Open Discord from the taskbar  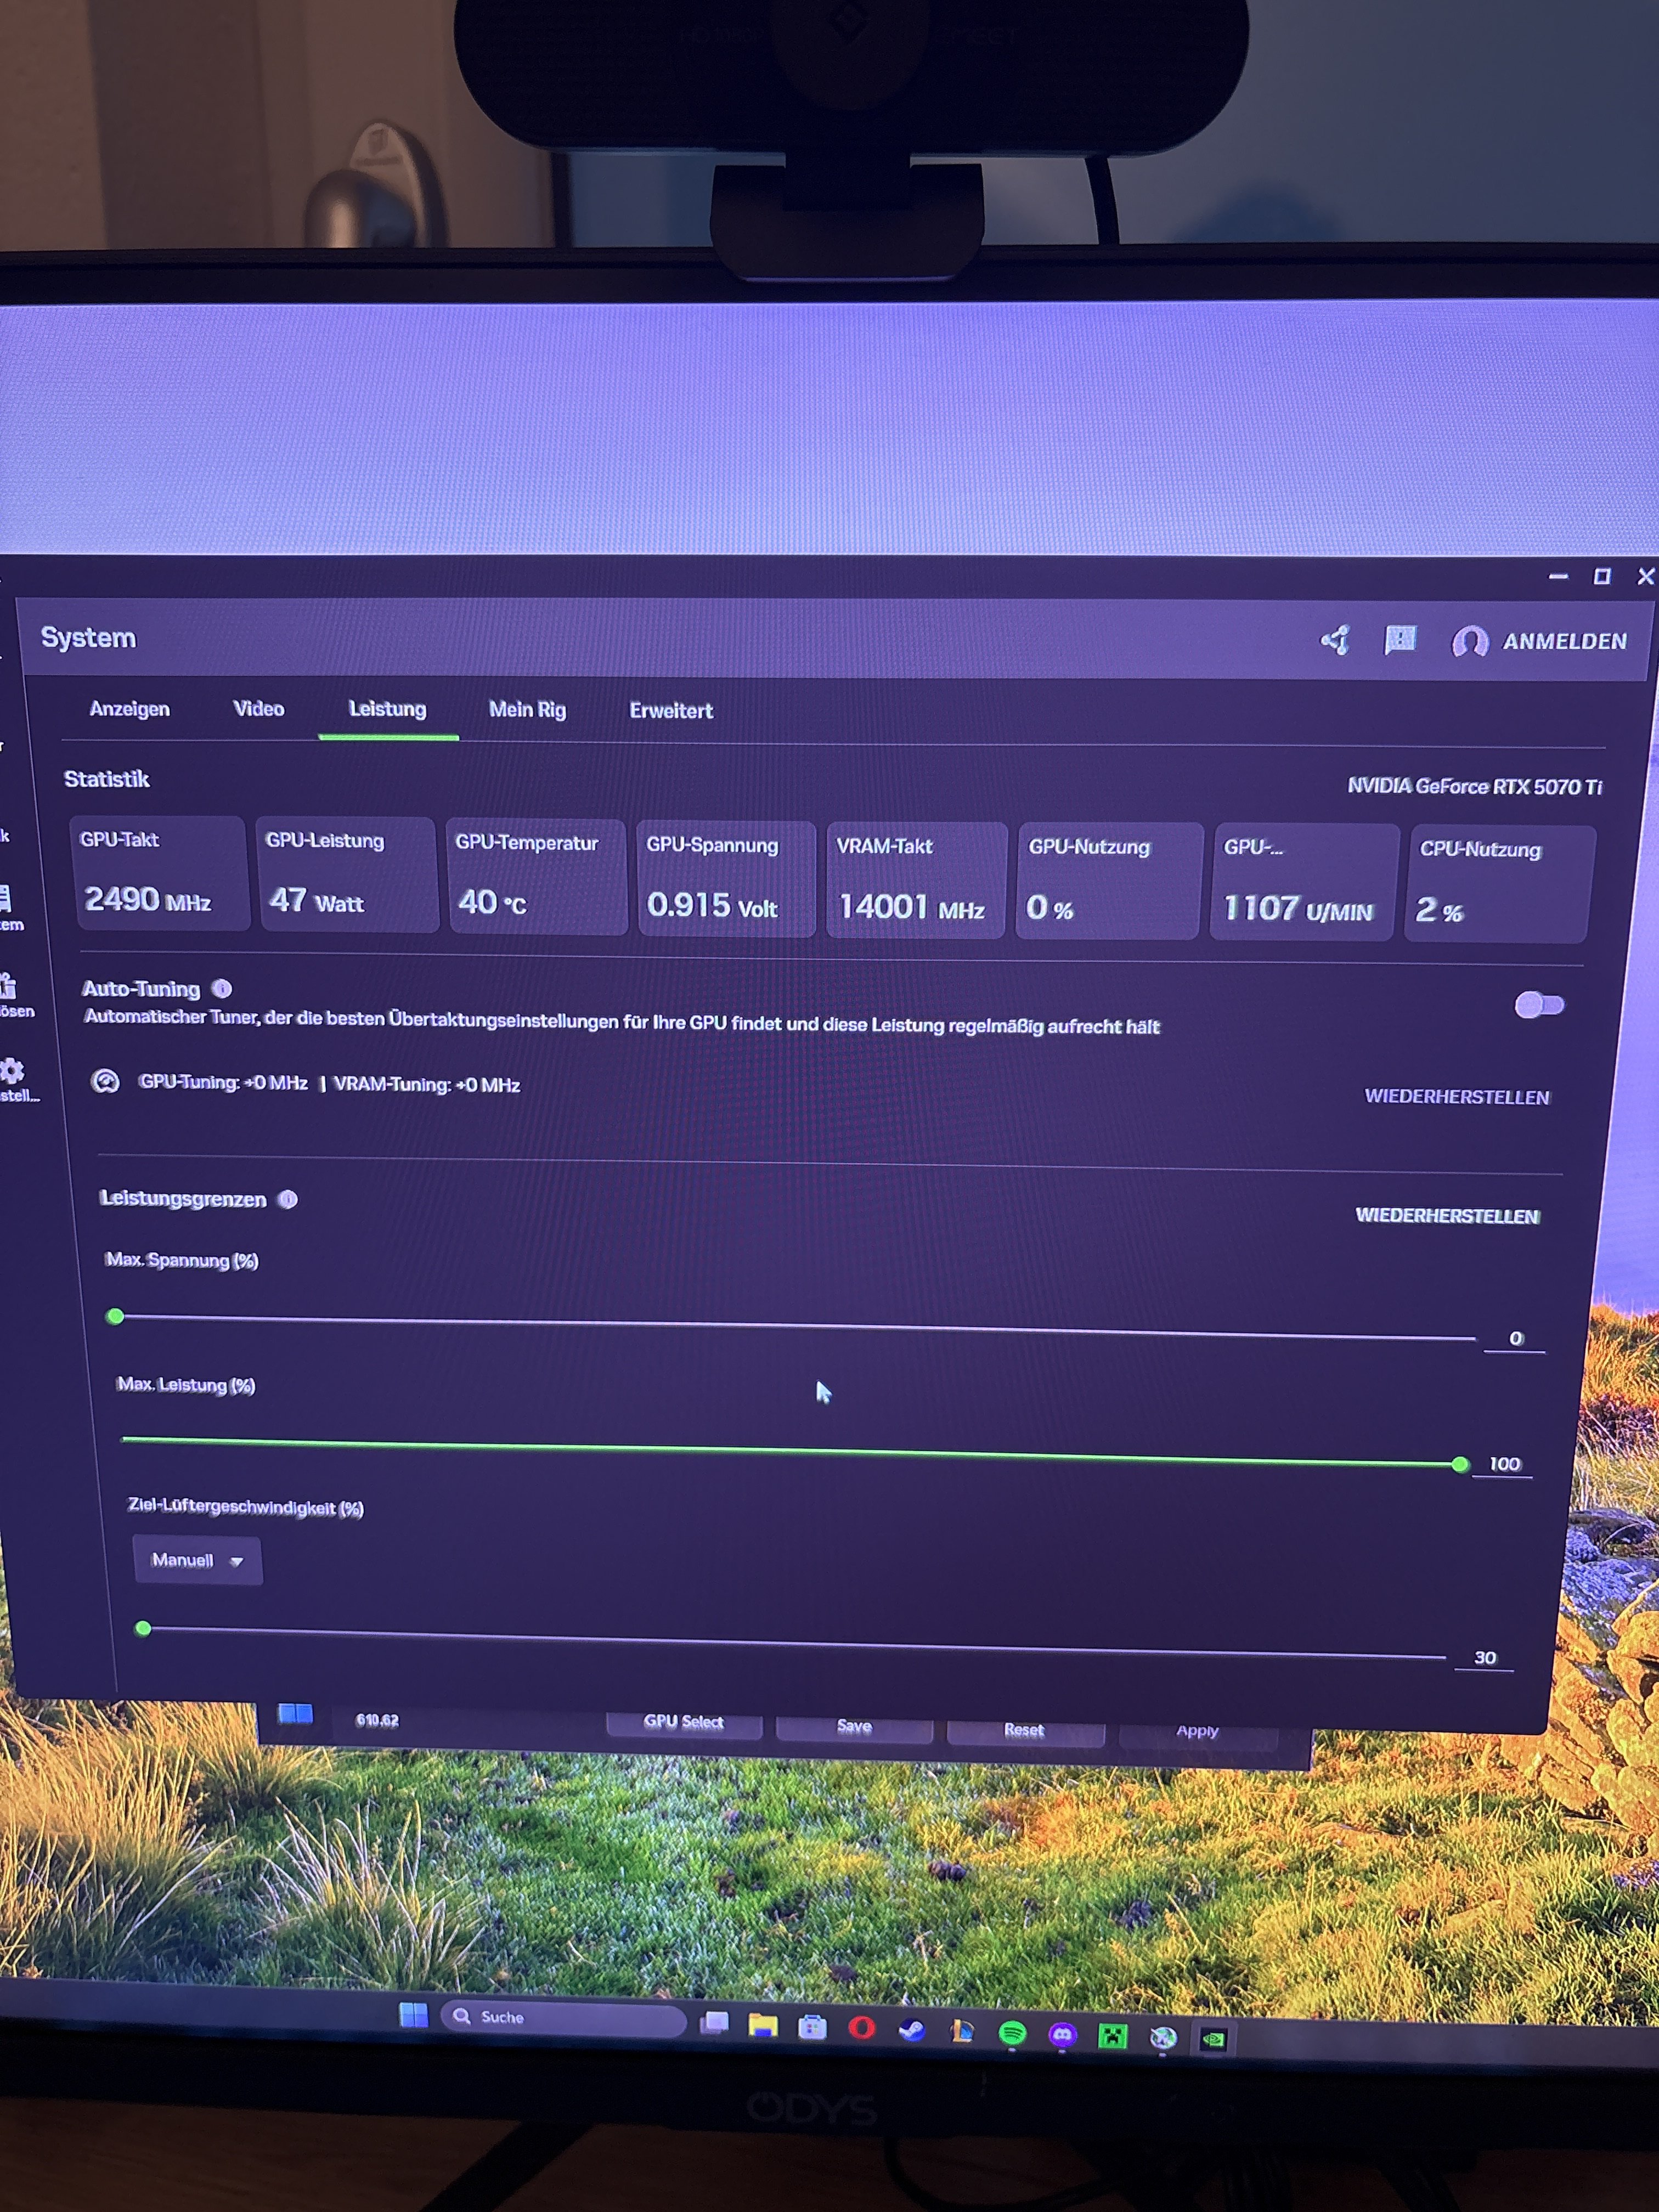point(1062,2035)
